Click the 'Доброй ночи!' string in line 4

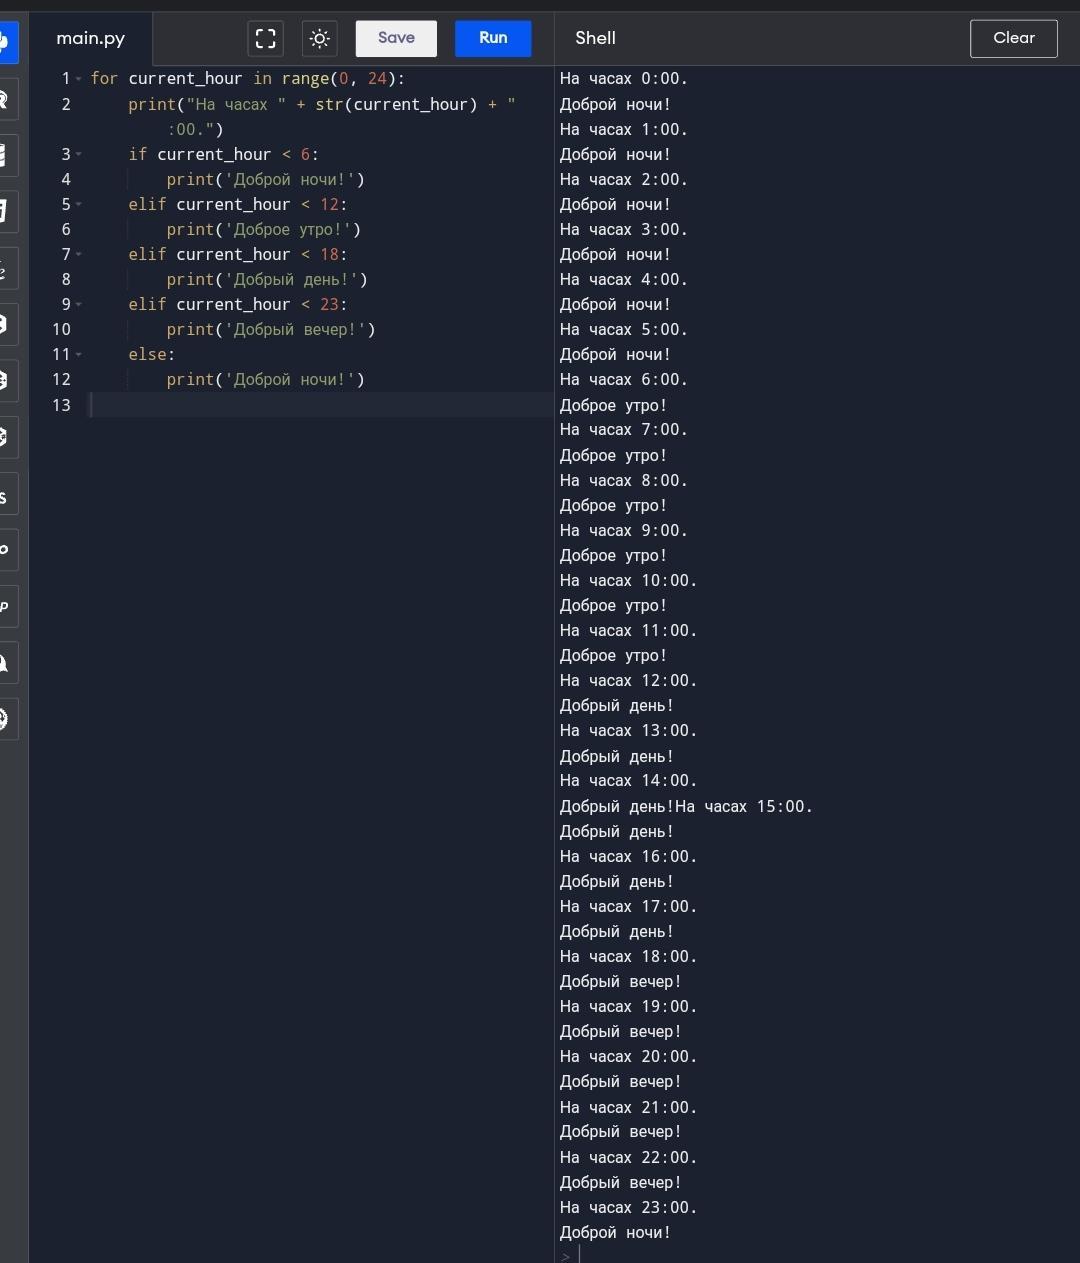290,179
